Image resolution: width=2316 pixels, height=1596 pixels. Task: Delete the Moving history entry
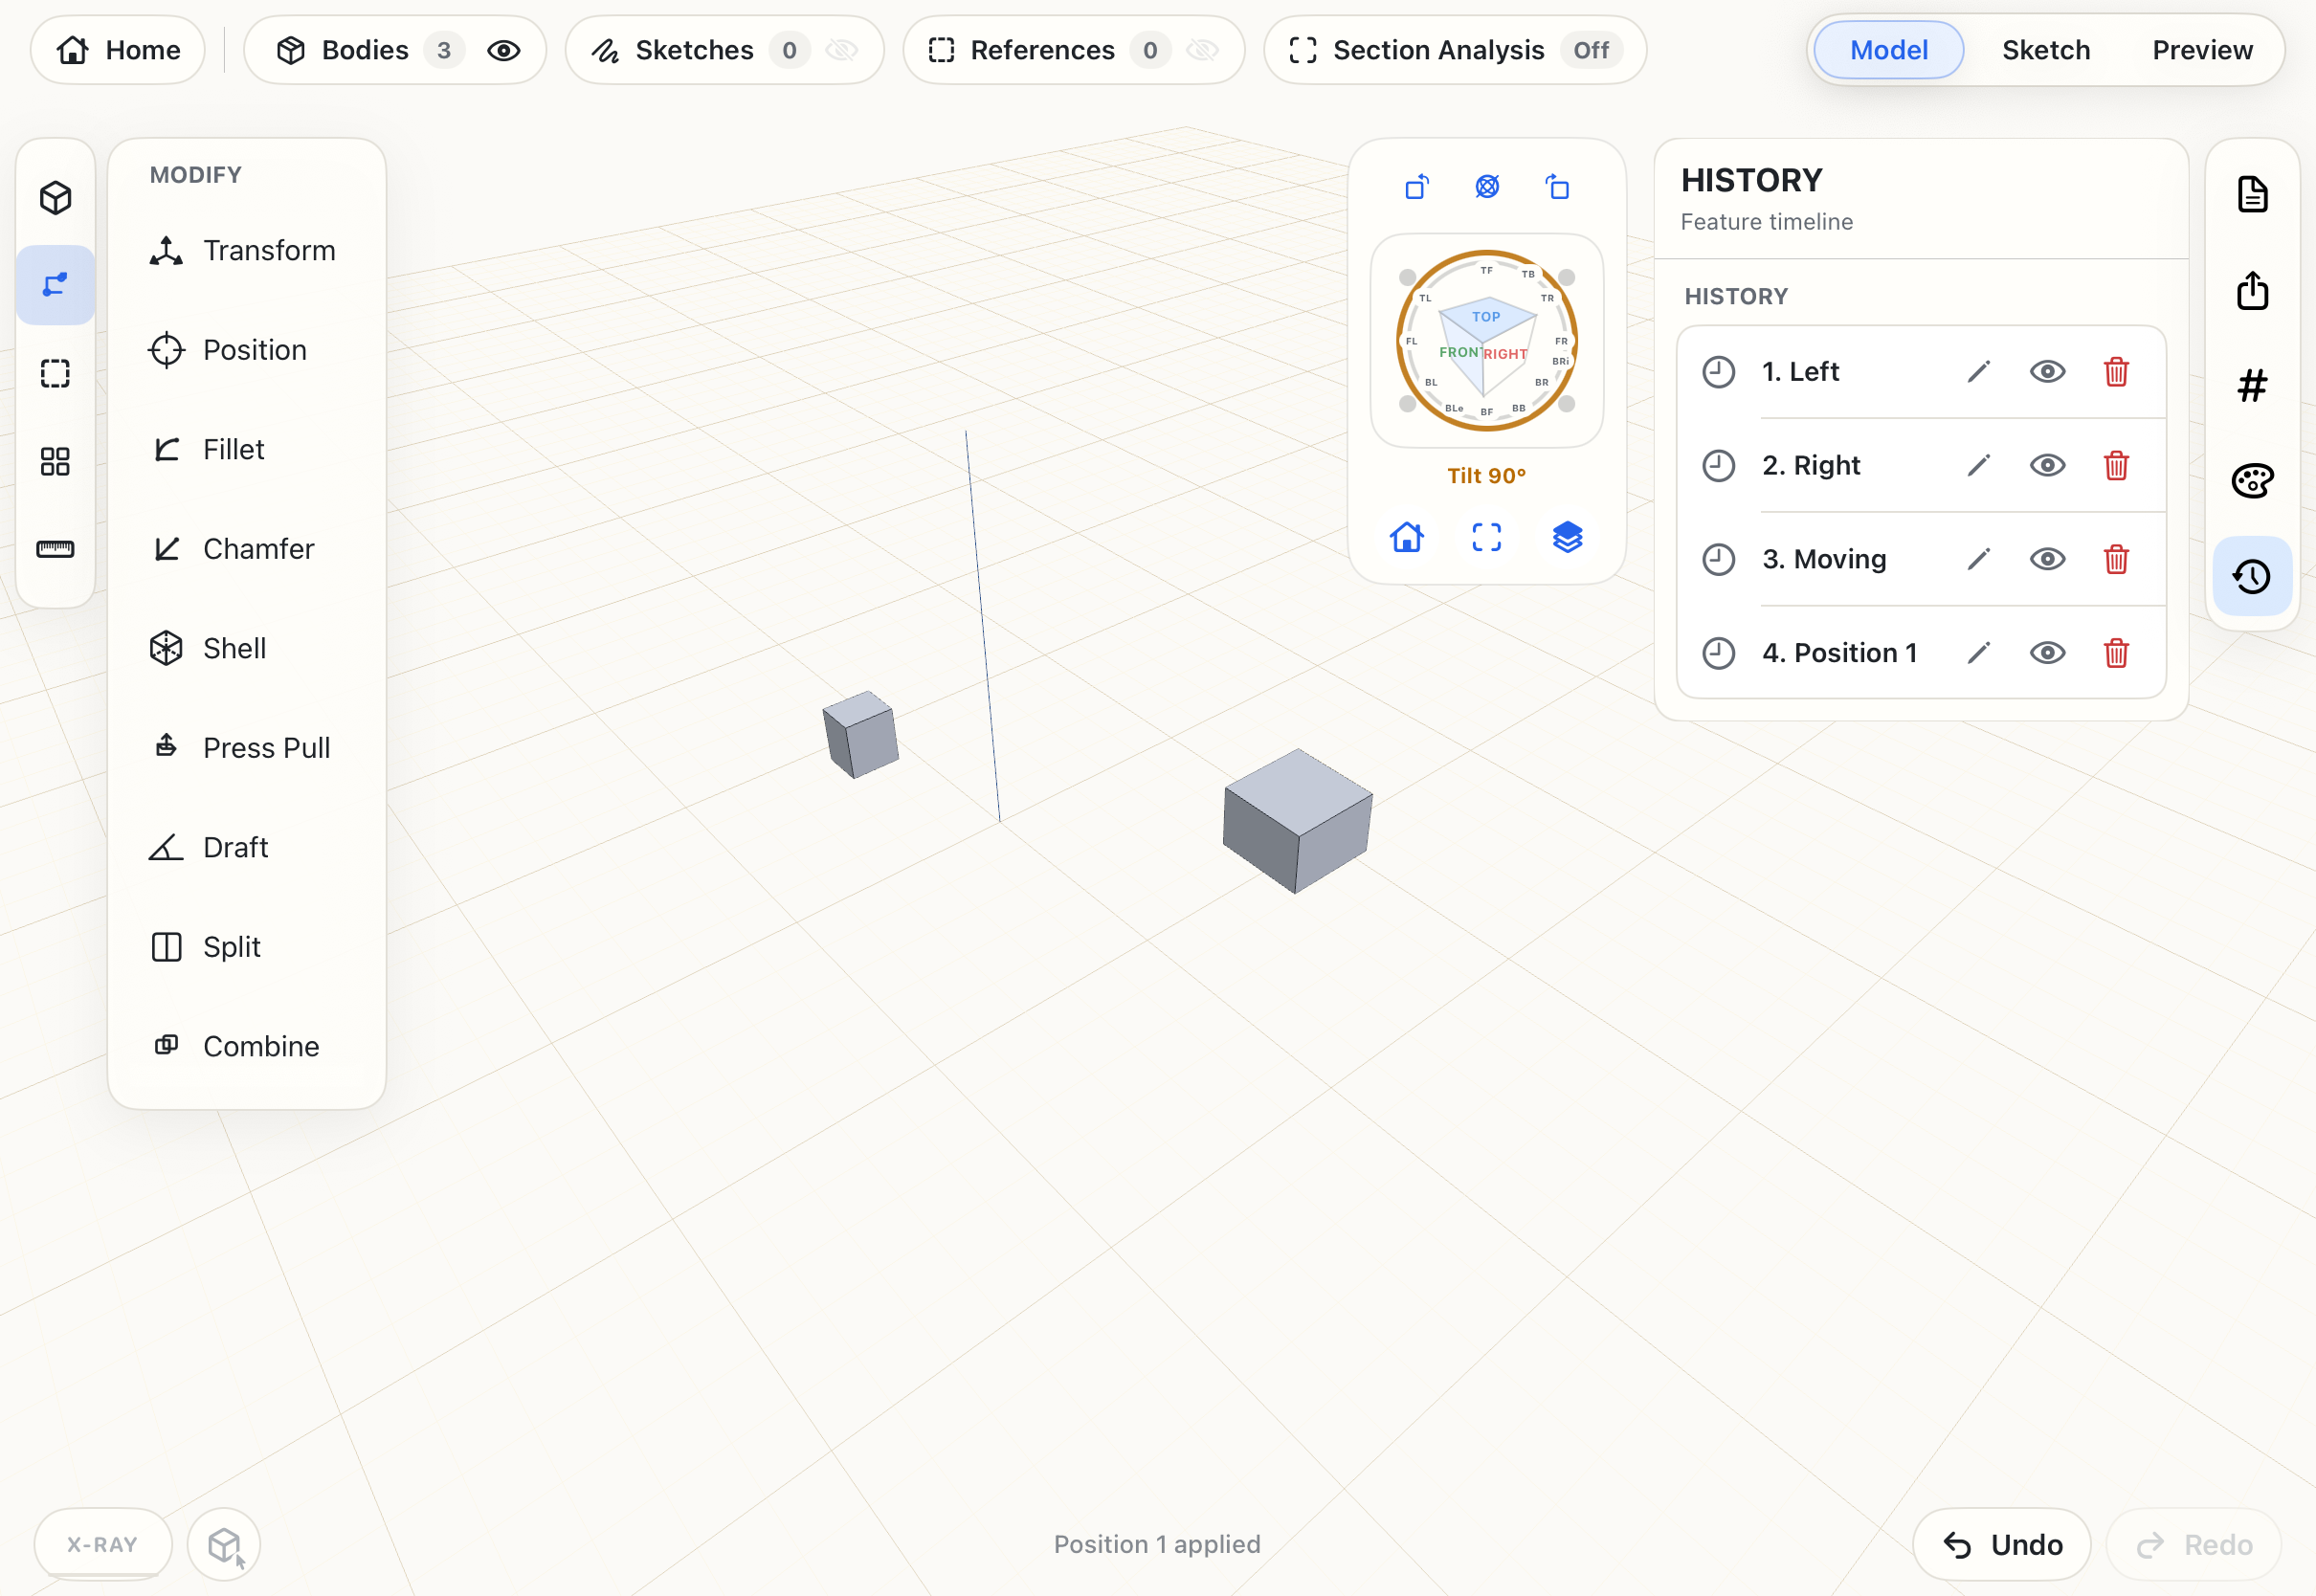coord(2116,559)
